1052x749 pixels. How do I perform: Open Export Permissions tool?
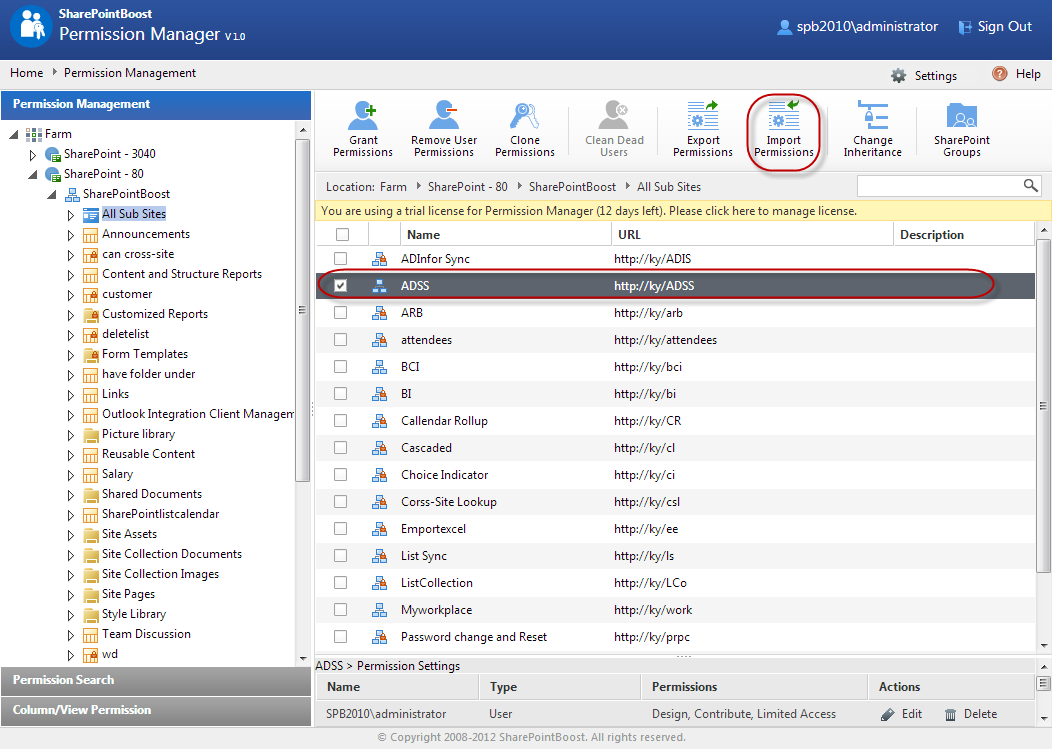(x=703, y=129)
